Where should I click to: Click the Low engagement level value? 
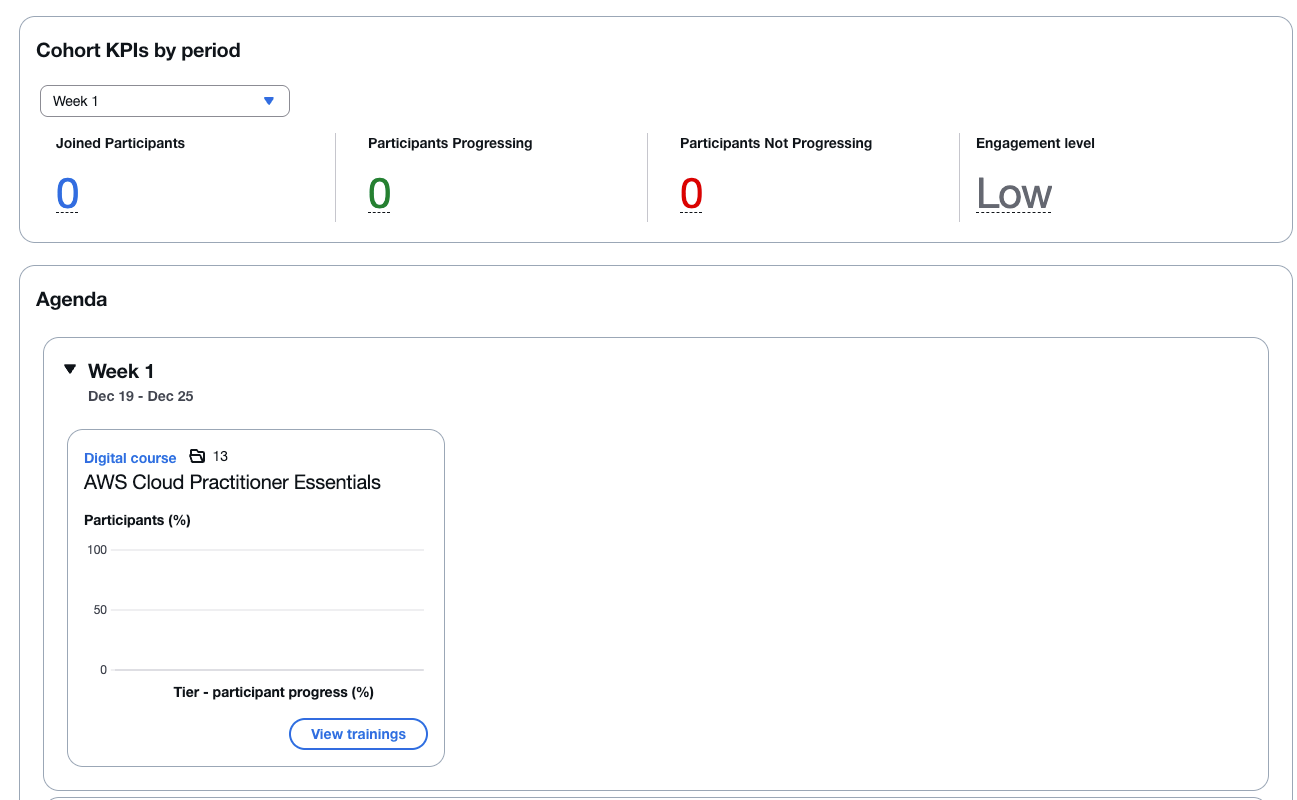1014,194
